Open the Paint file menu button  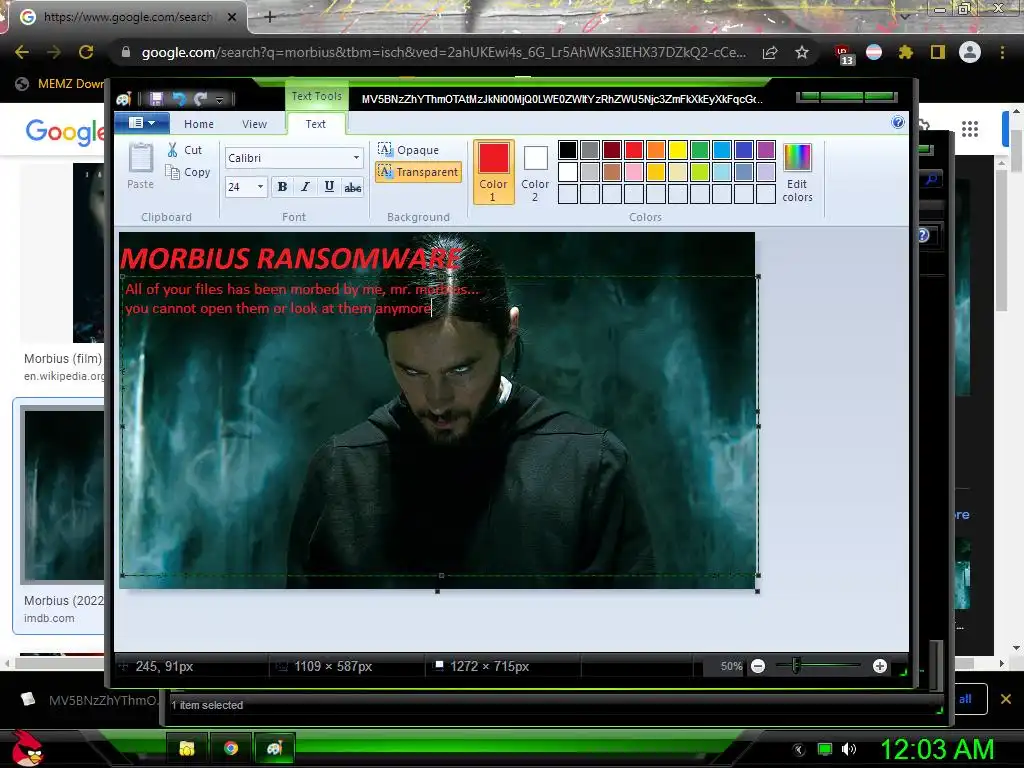coord(142,123)
